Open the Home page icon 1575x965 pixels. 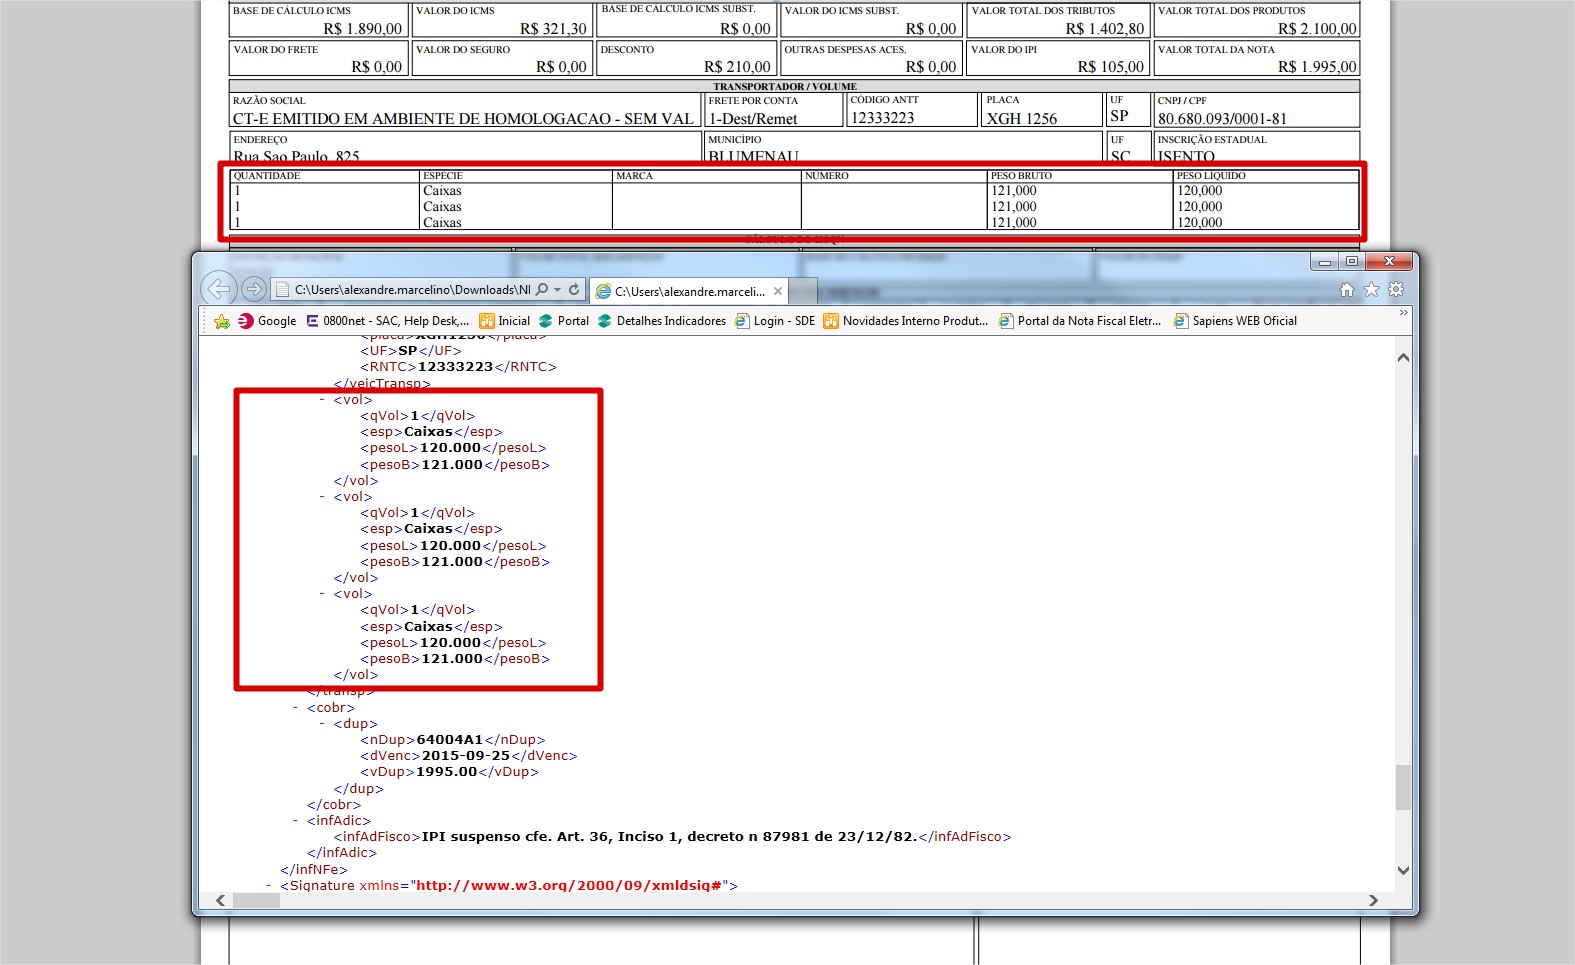[1347, 289]
